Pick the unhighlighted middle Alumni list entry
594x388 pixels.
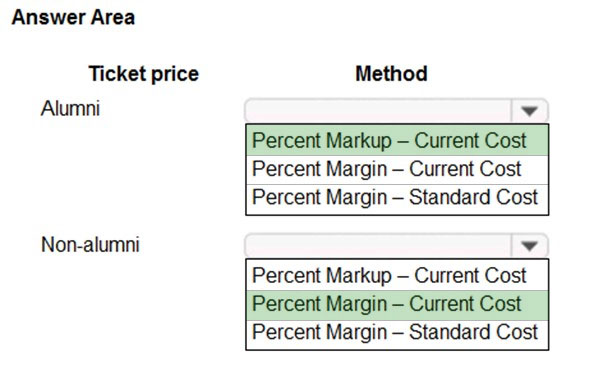[x=397, y=169]
